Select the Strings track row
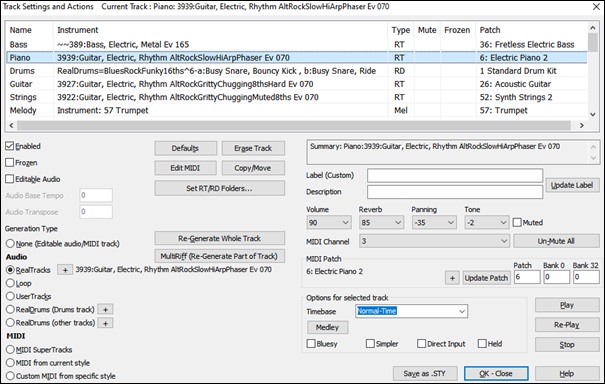605x384 pixels. coord(297,97)
